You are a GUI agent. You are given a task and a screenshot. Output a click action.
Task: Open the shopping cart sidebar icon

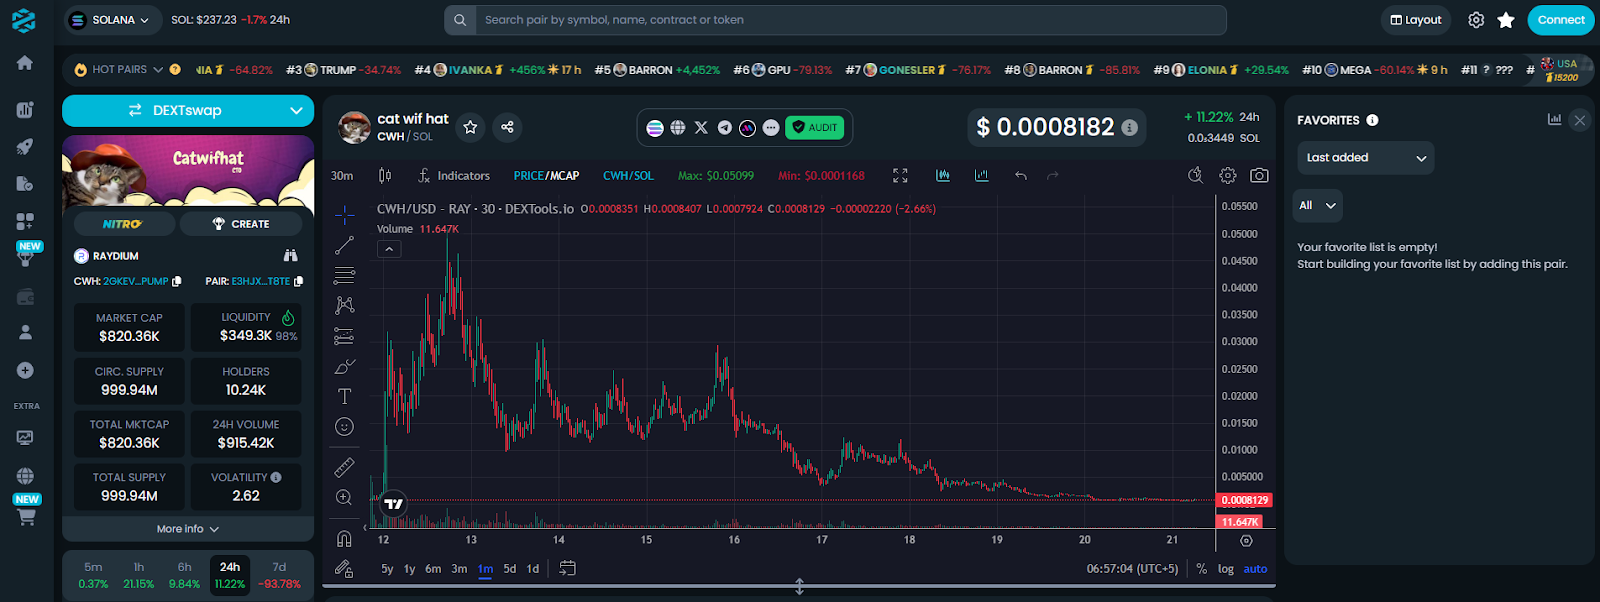26,517
